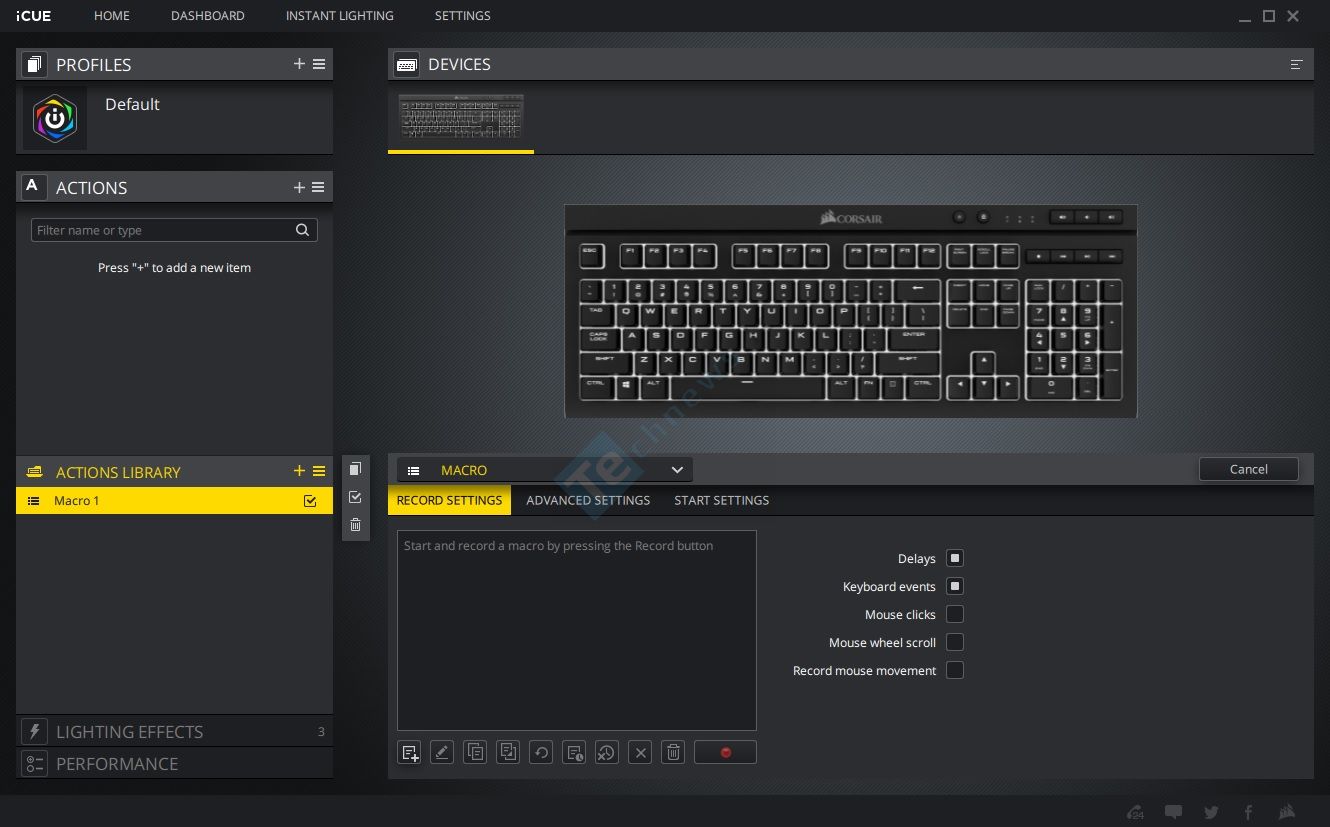Screen dimensions: 1330x827
Task: Click the ESC key on keyboard image
Action: pyautogui.click(x=590, y=255)
